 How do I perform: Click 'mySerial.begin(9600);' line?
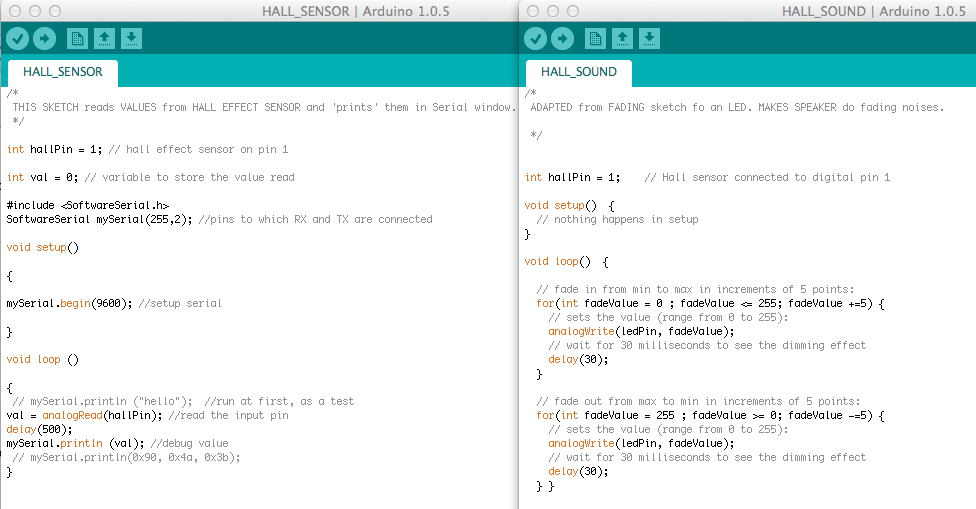tap(114, 304)
